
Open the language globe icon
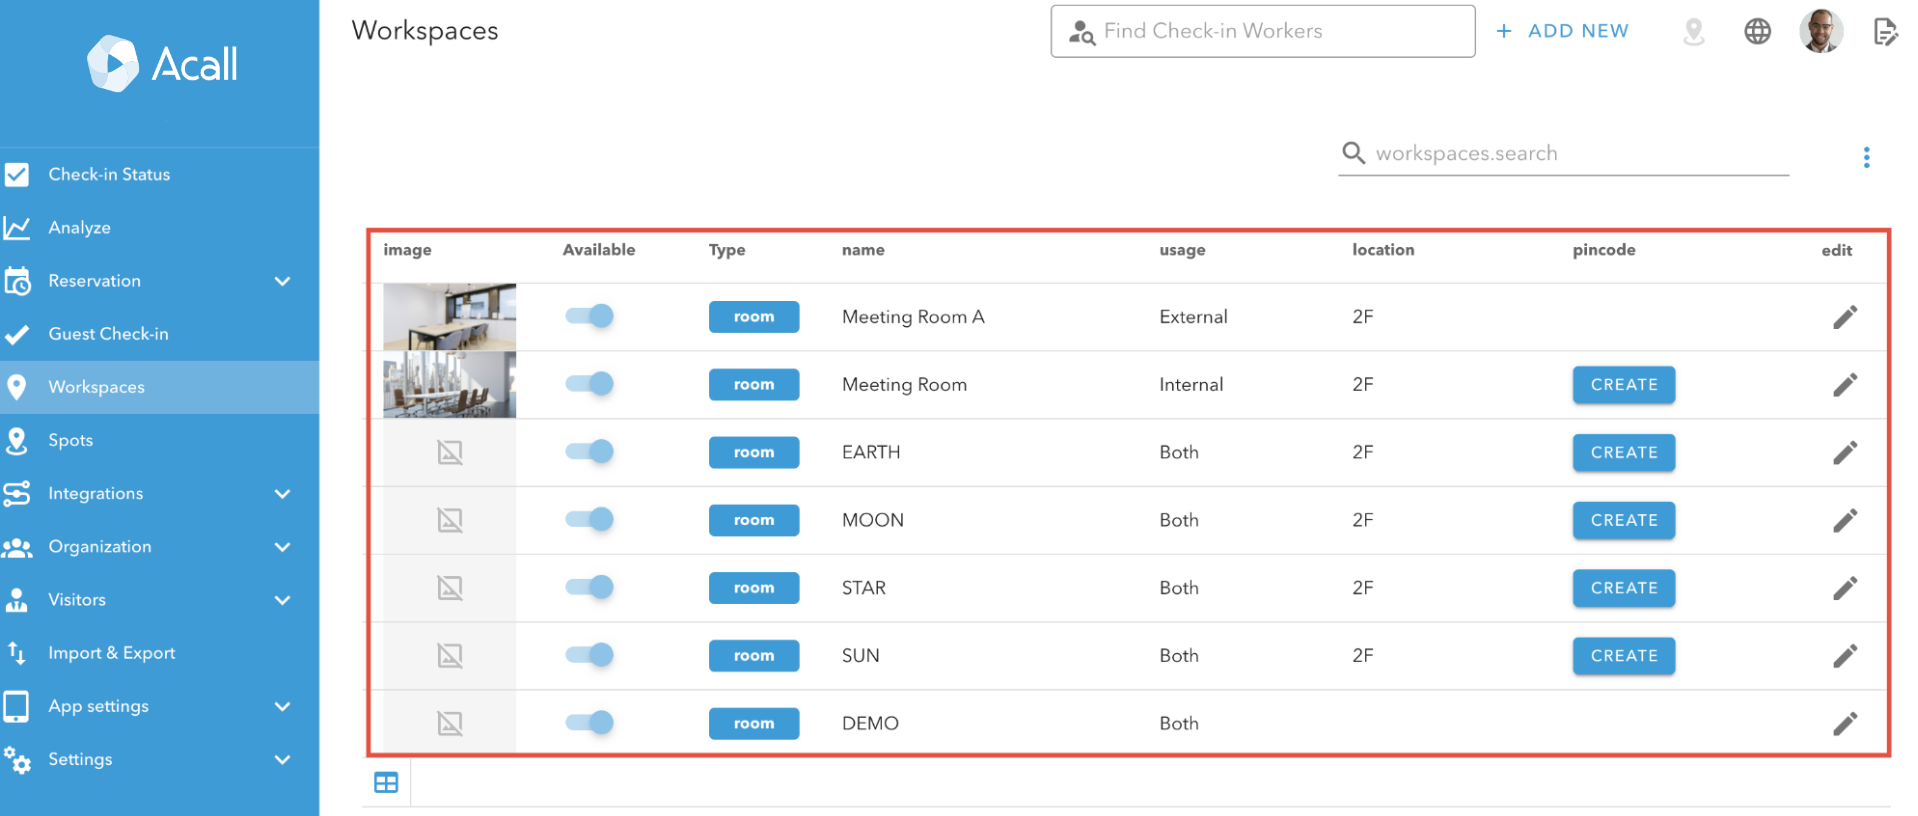coord(1757,32)
